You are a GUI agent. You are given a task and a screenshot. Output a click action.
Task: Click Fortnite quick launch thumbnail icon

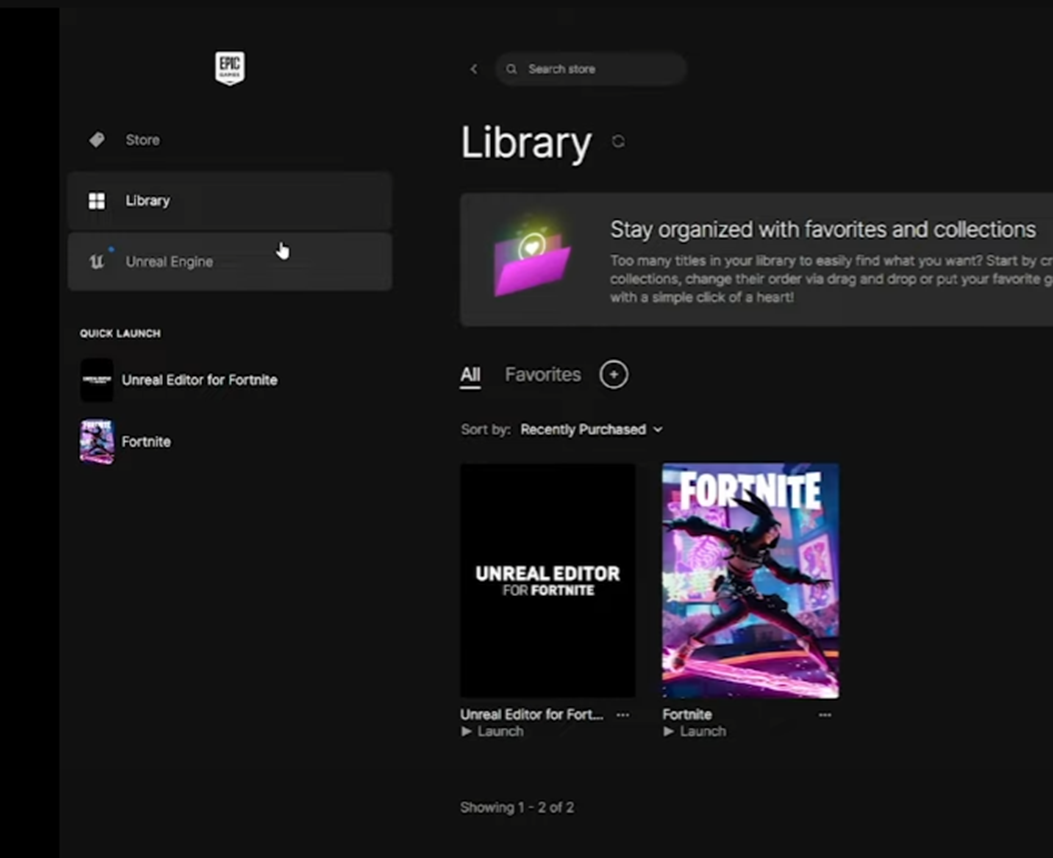pos(97,442)
